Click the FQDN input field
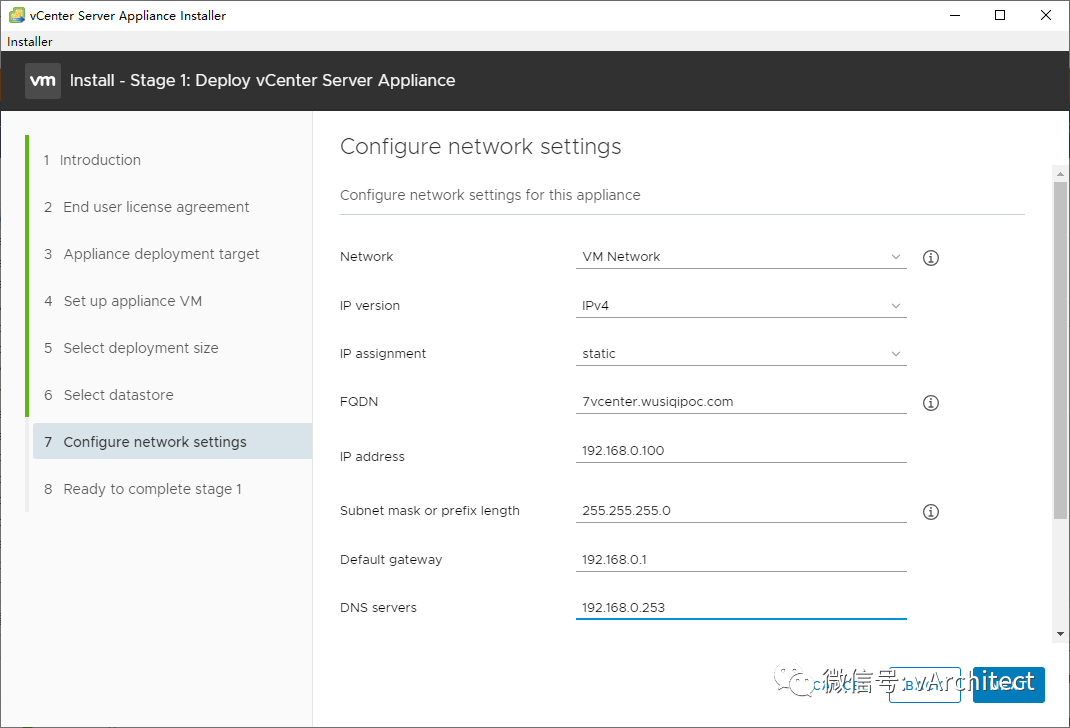The image size is (1070, 728). [741, 402]
